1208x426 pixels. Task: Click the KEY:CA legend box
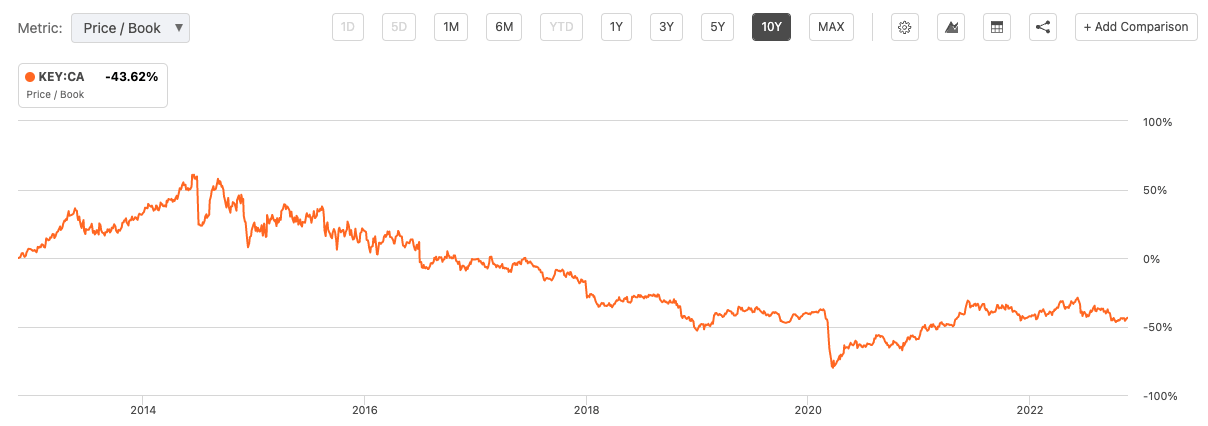93,85
